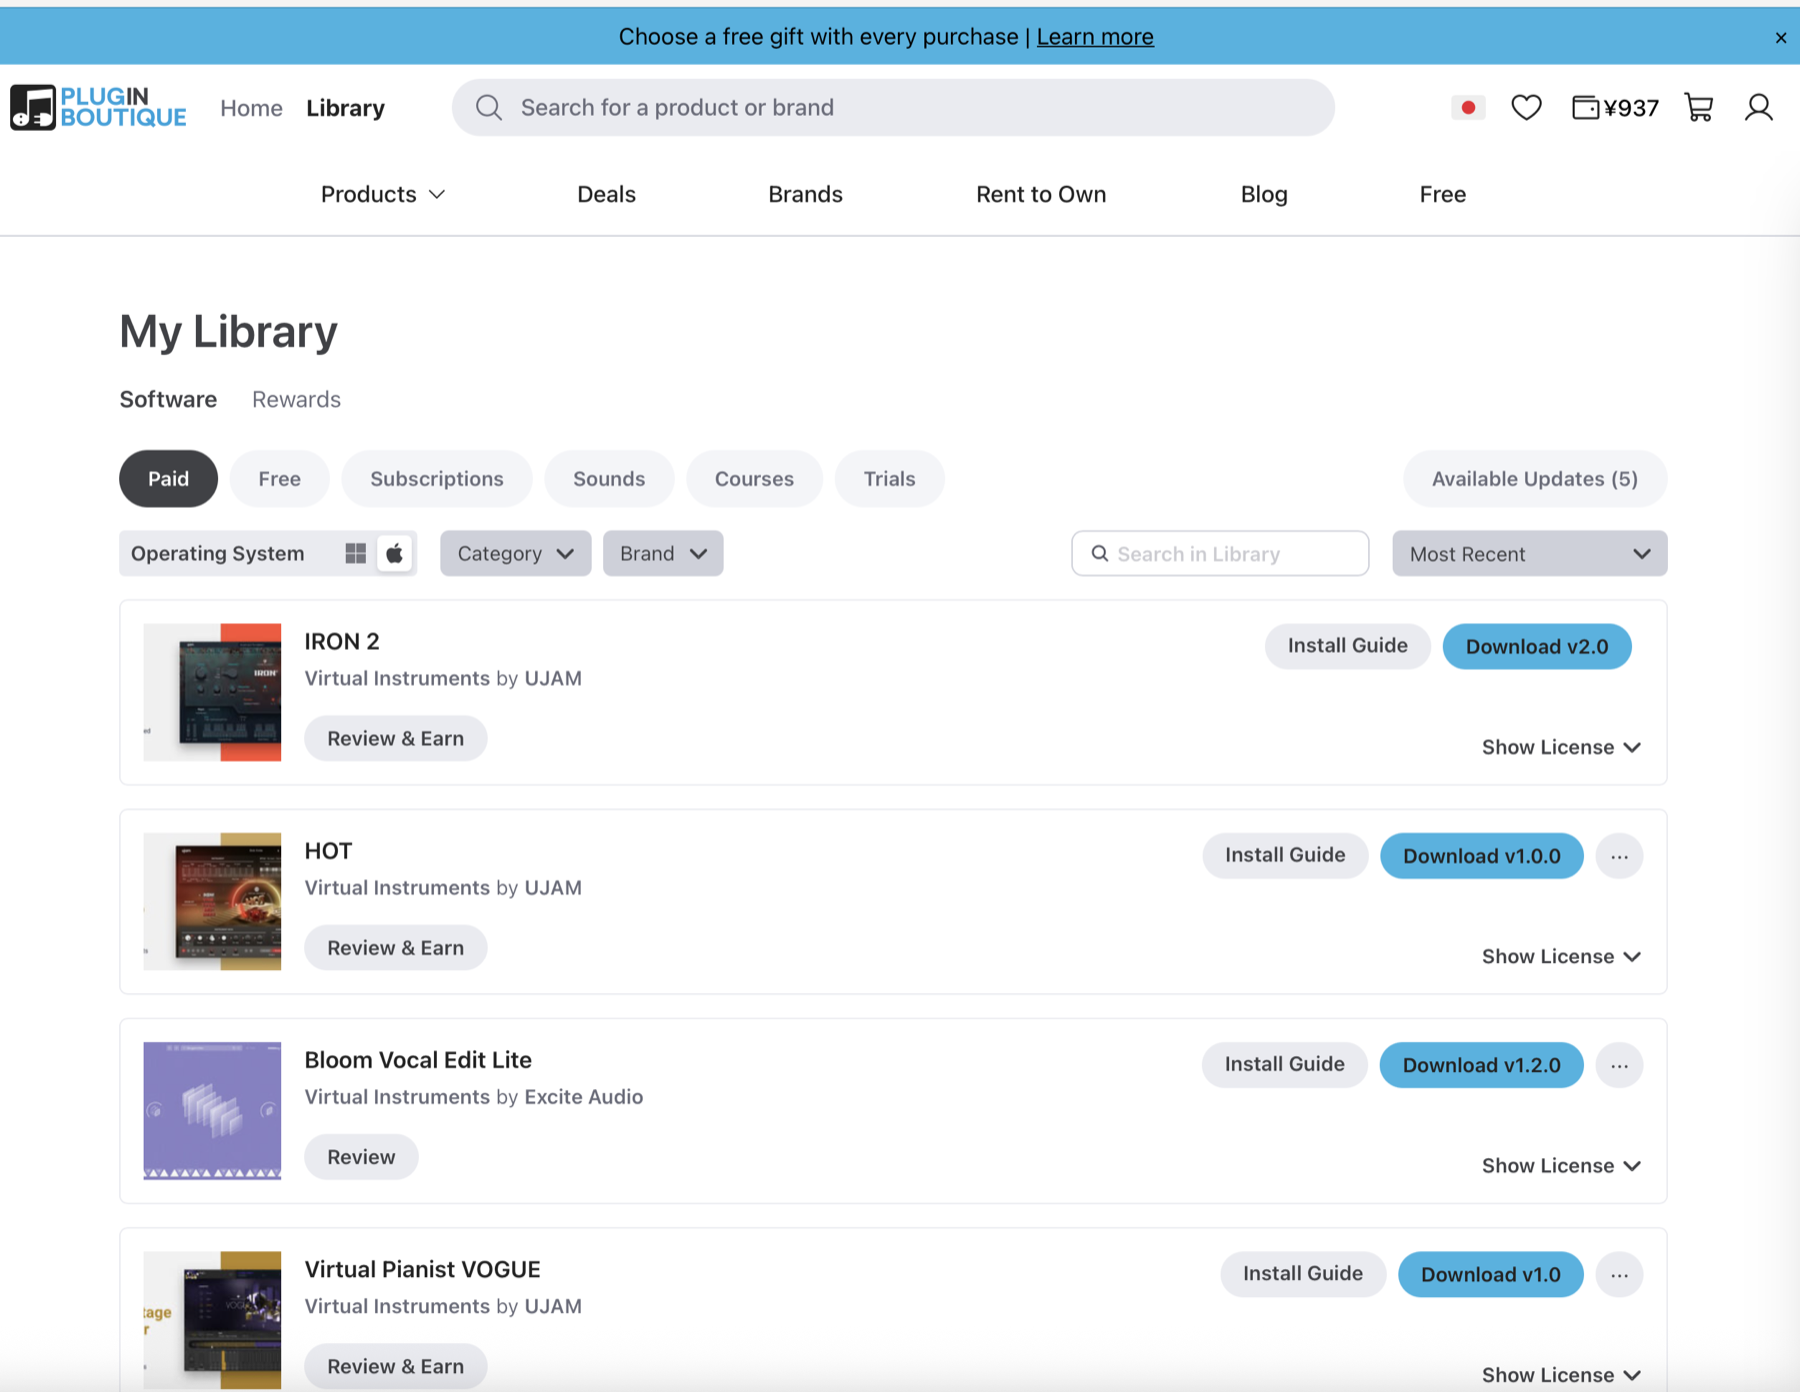
Task: Close the free gift banner
Action: click(x=1780, y=38)
